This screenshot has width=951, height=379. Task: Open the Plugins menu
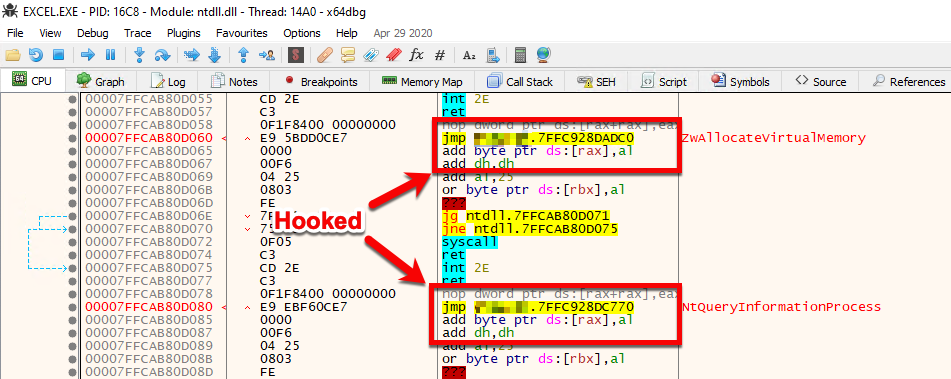pos(184,33)
